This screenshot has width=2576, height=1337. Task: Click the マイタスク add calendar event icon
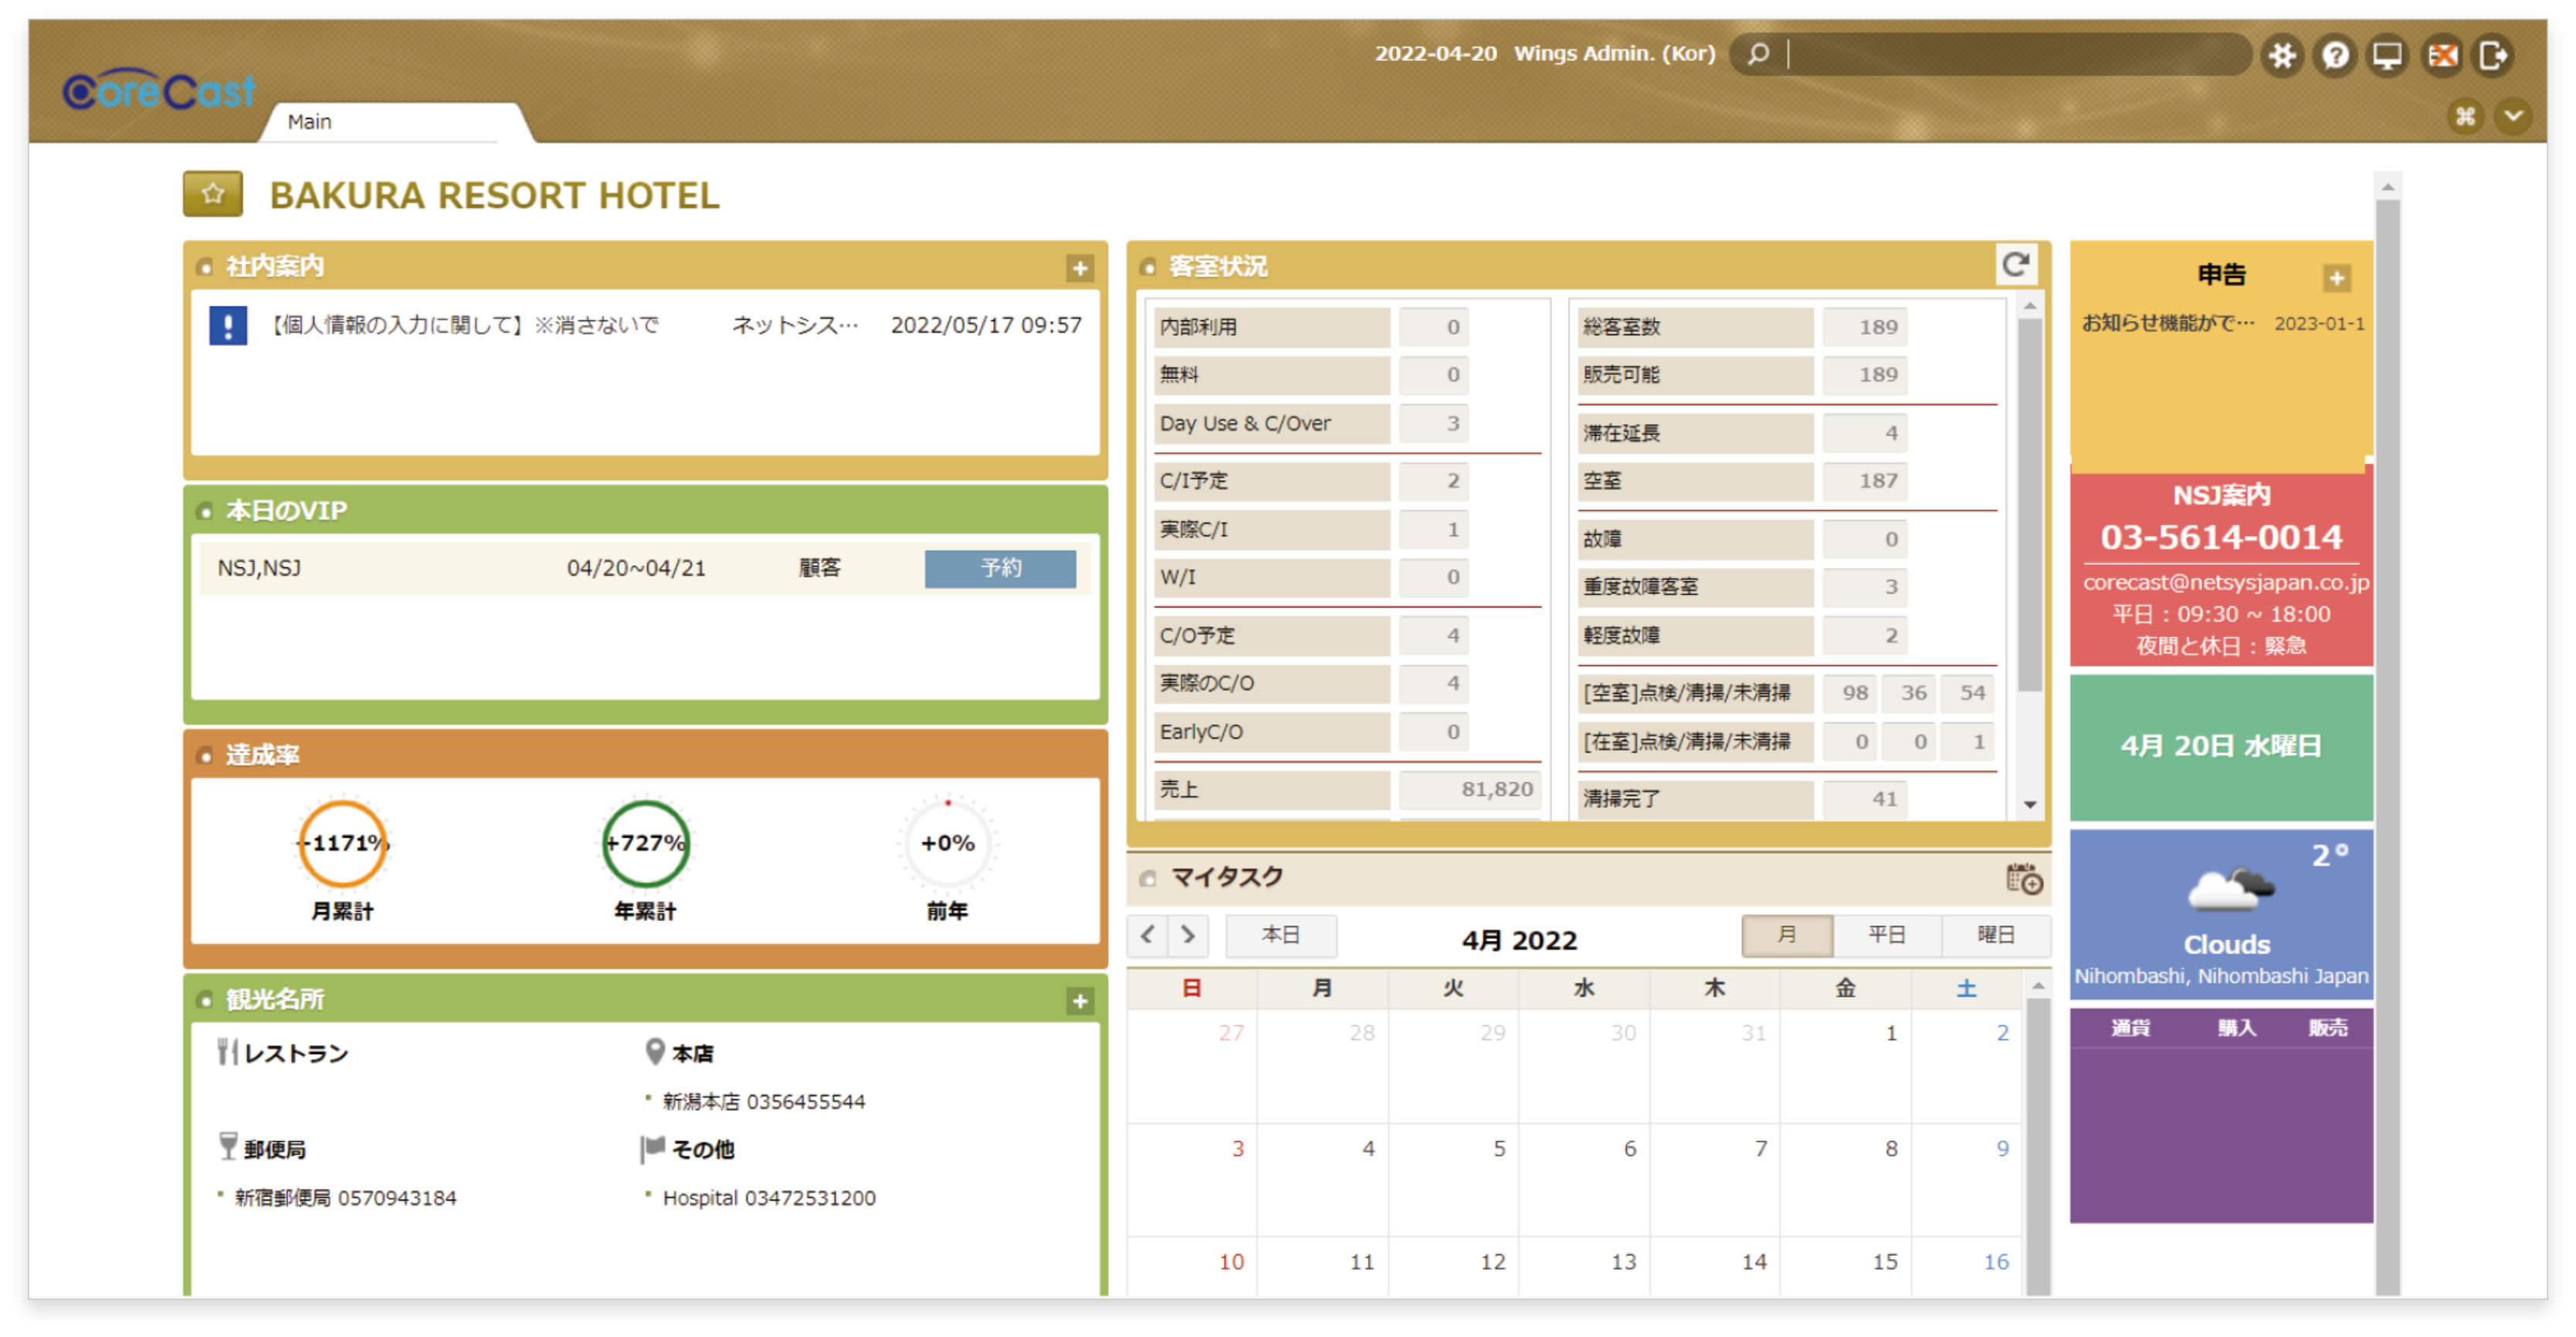tap(2024, 879)
